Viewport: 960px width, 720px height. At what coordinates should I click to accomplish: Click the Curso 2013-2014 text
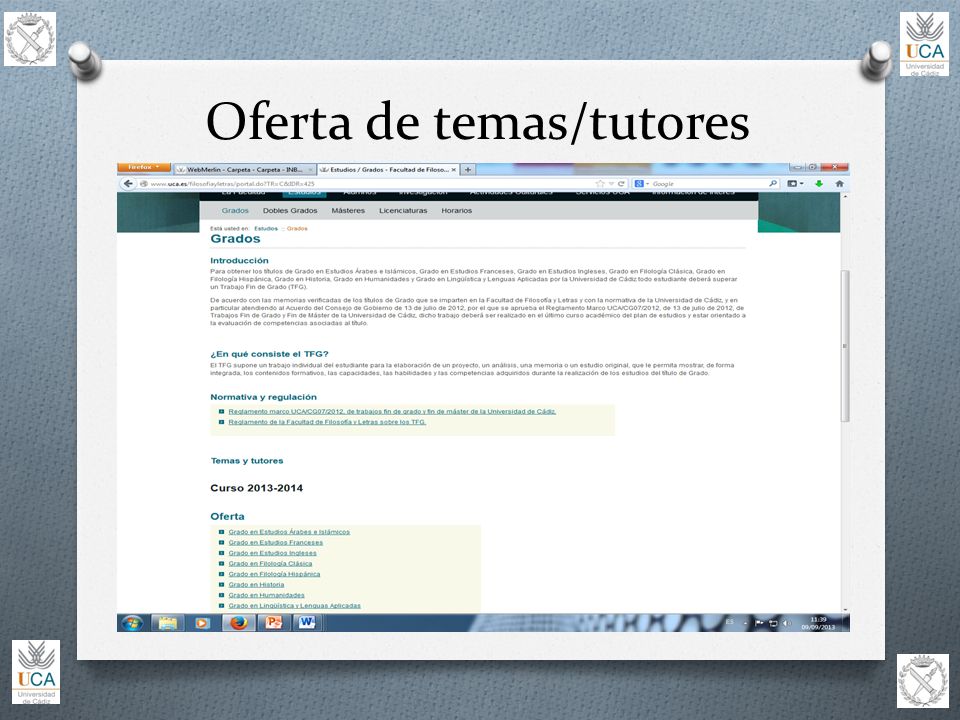pos(257,488)
